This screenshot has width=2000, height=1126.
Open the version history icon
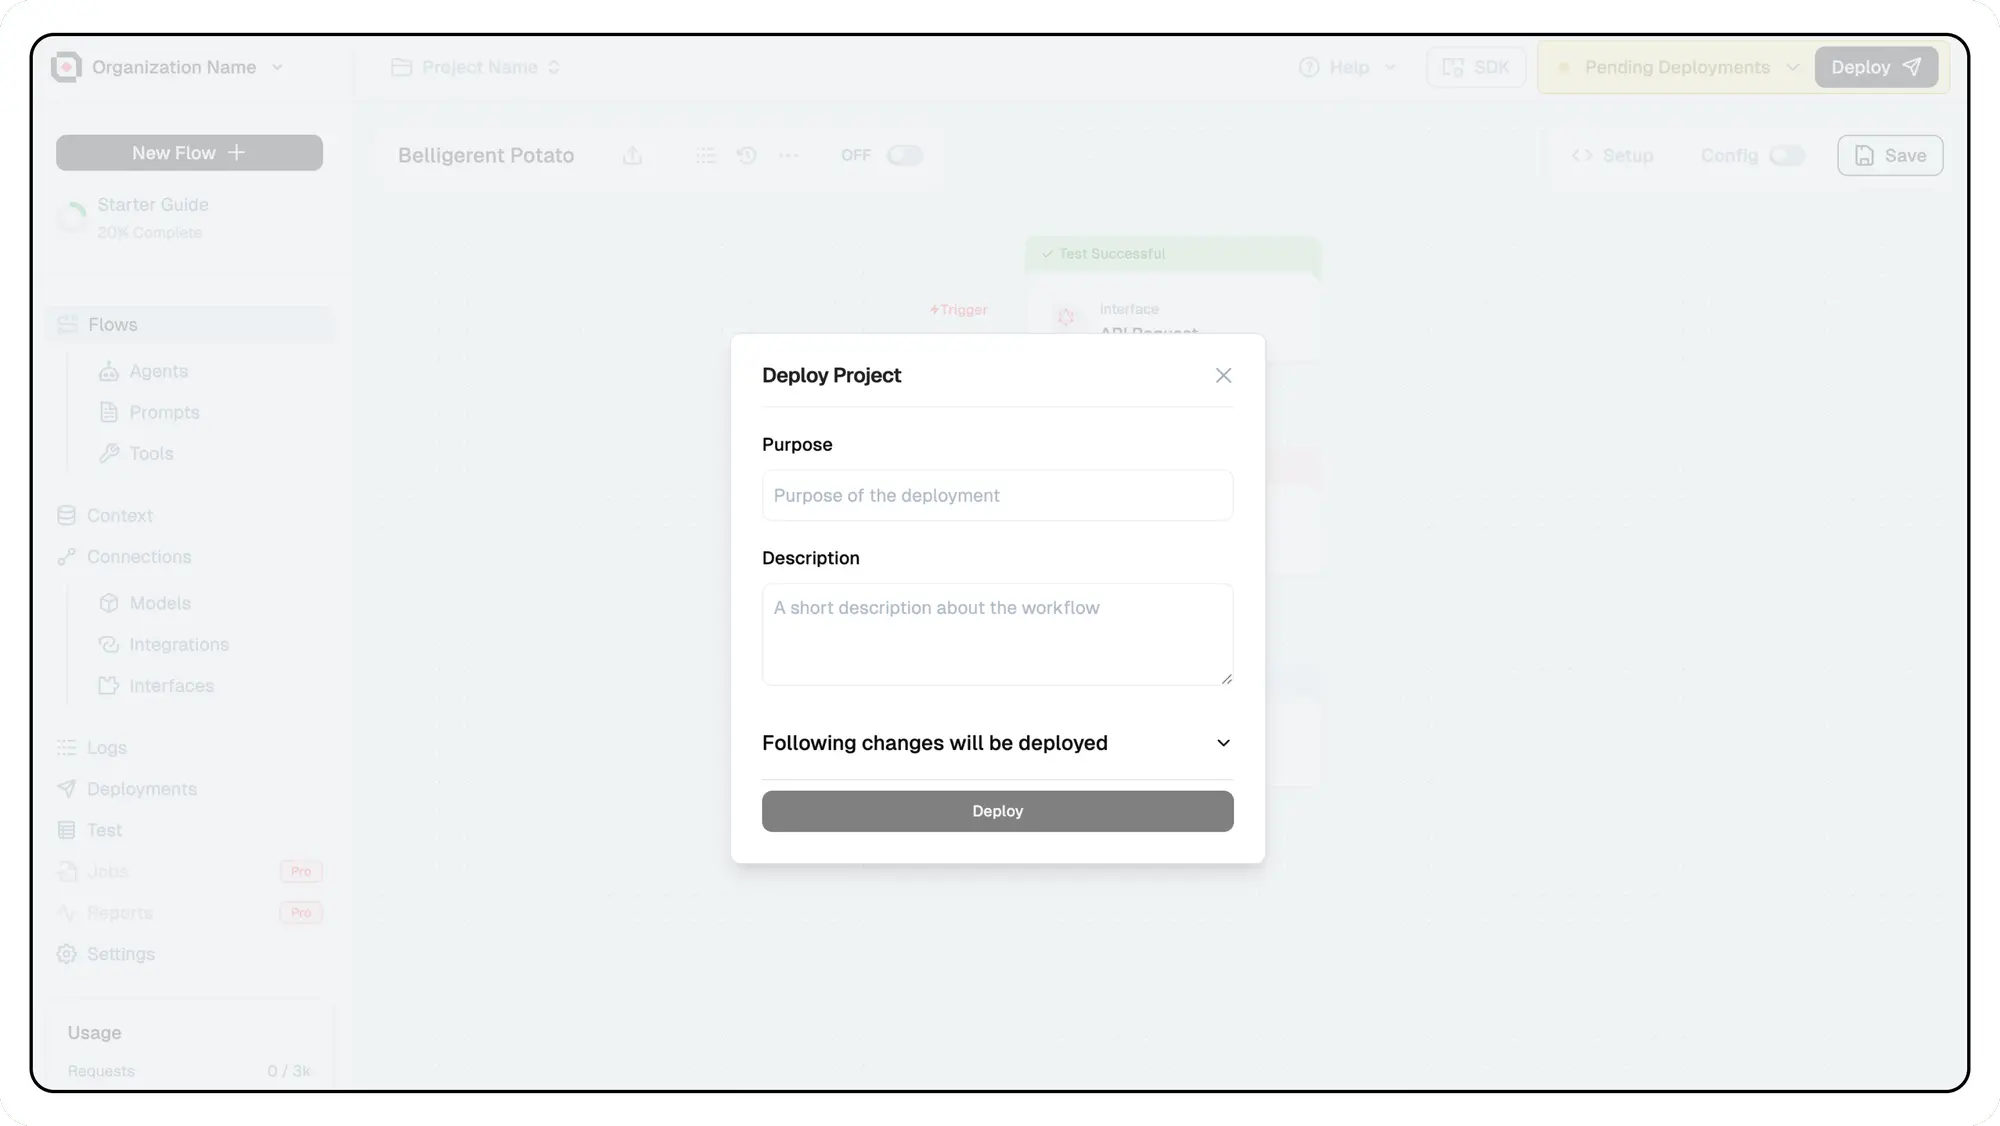[x=747, y=155]
